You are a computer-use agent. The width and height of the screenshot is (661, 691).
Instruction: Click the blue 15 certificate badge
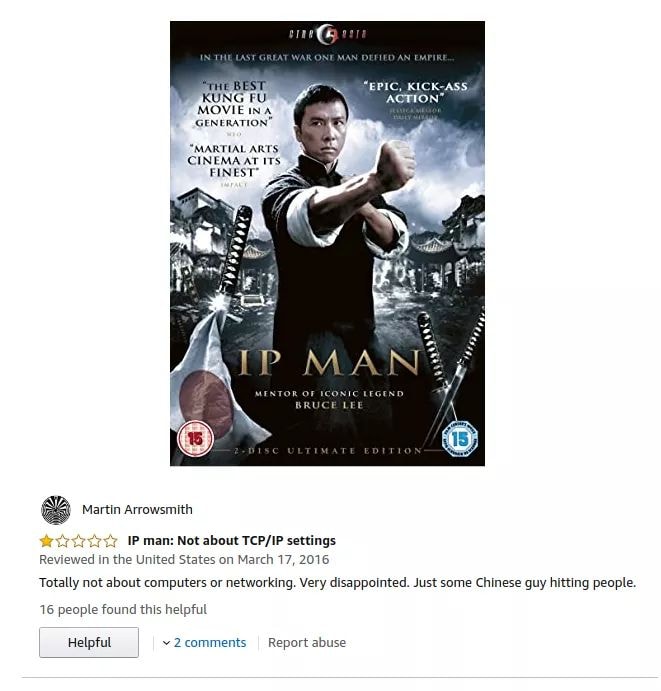click(460, 438)
